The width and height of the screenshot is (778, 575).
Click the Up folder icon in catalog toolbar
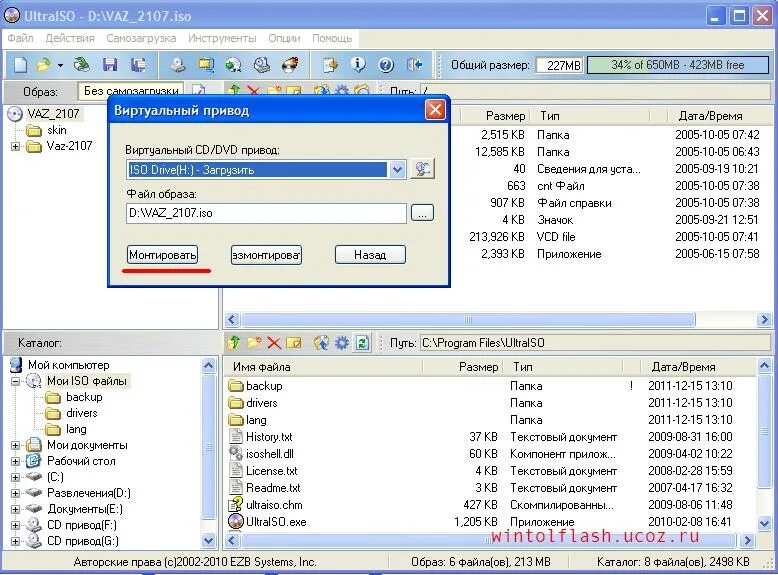(234, 342)
